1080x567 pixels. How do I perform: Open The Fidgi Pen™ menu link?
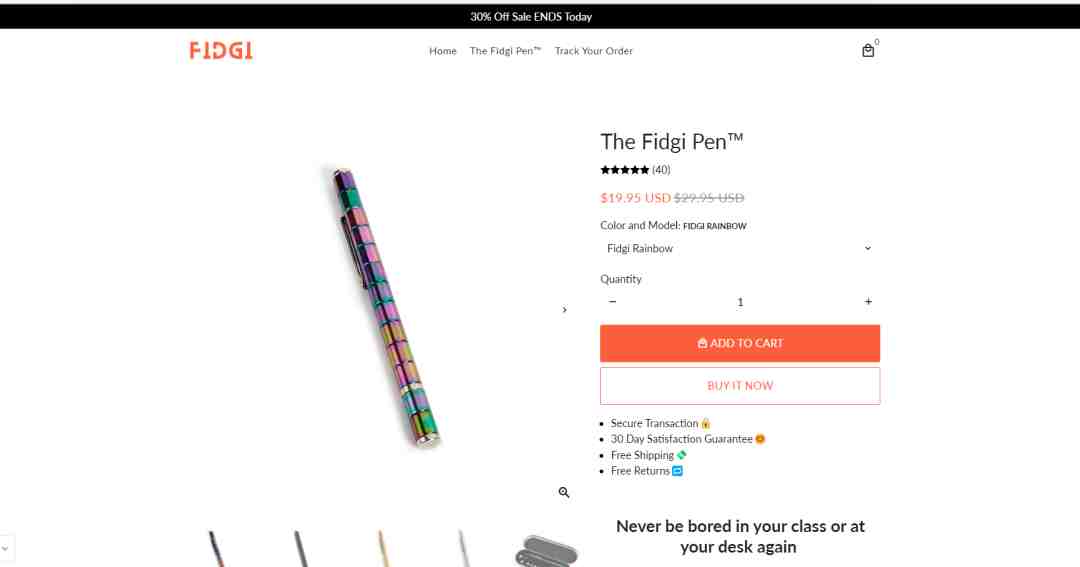(506, 51)
